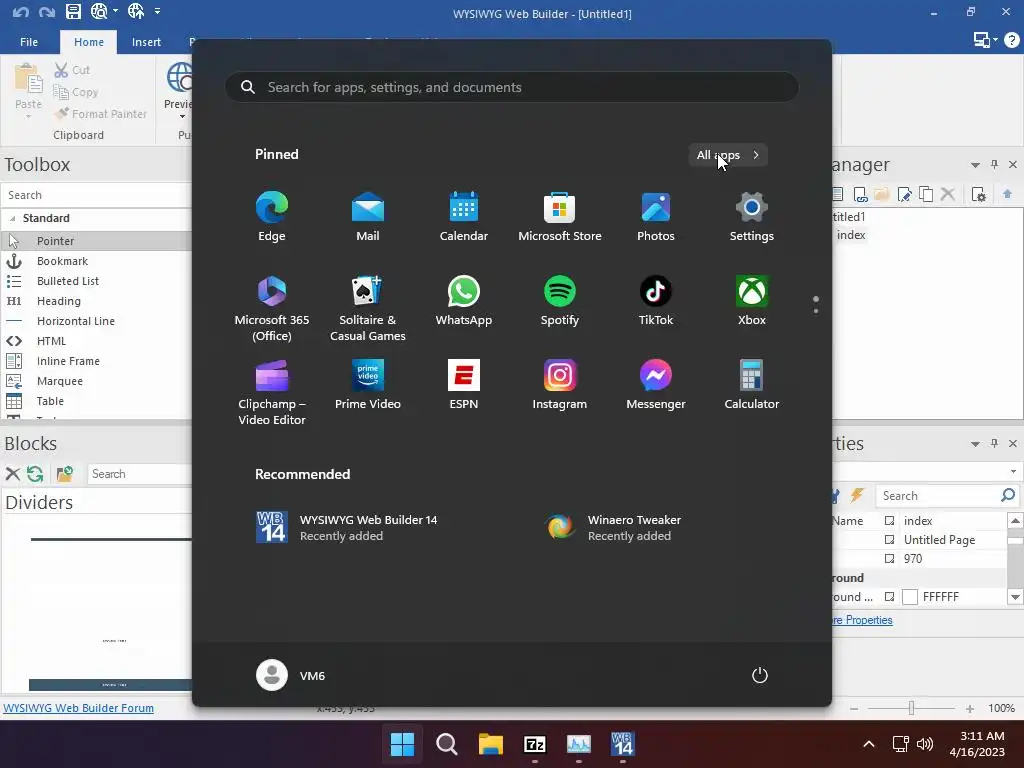Click the lightning events icon in Properties panel
The height and width of the screenshot is (768, 1024).
pyautogui.click(x=857, y=496)
